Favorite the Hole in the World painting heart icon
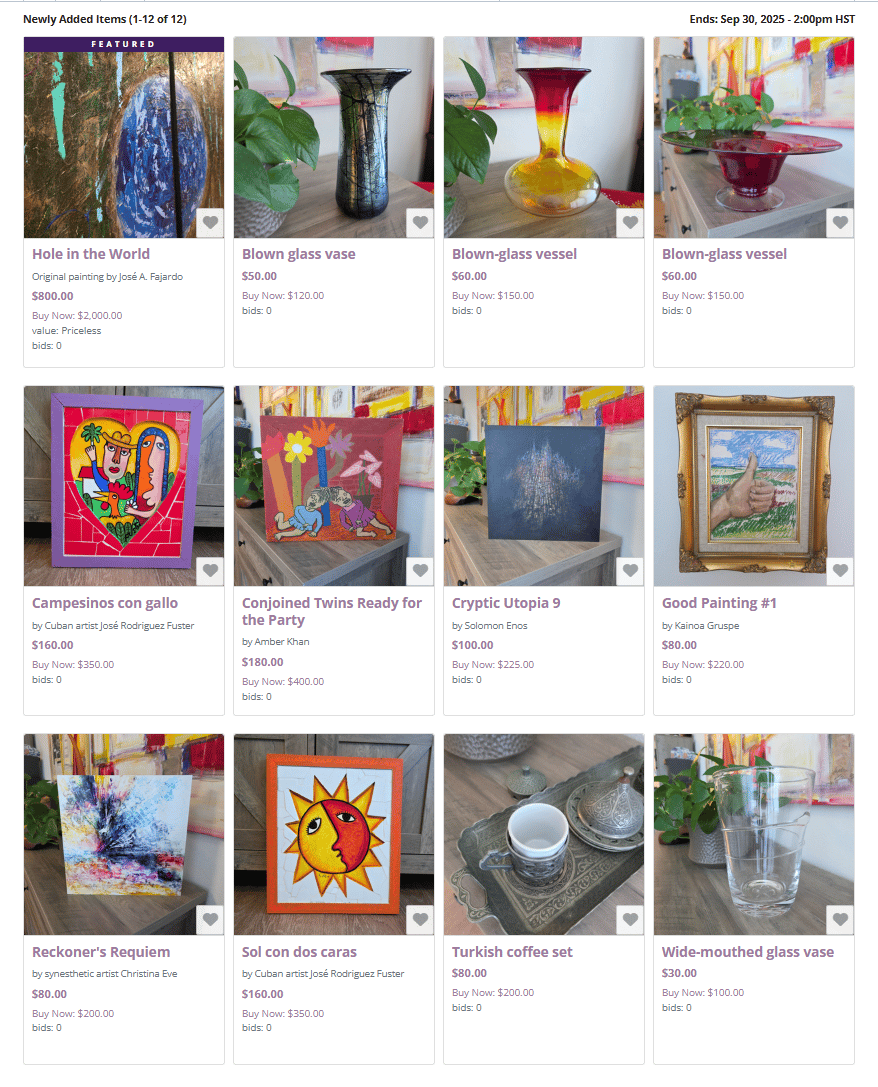 pos(210,223)
